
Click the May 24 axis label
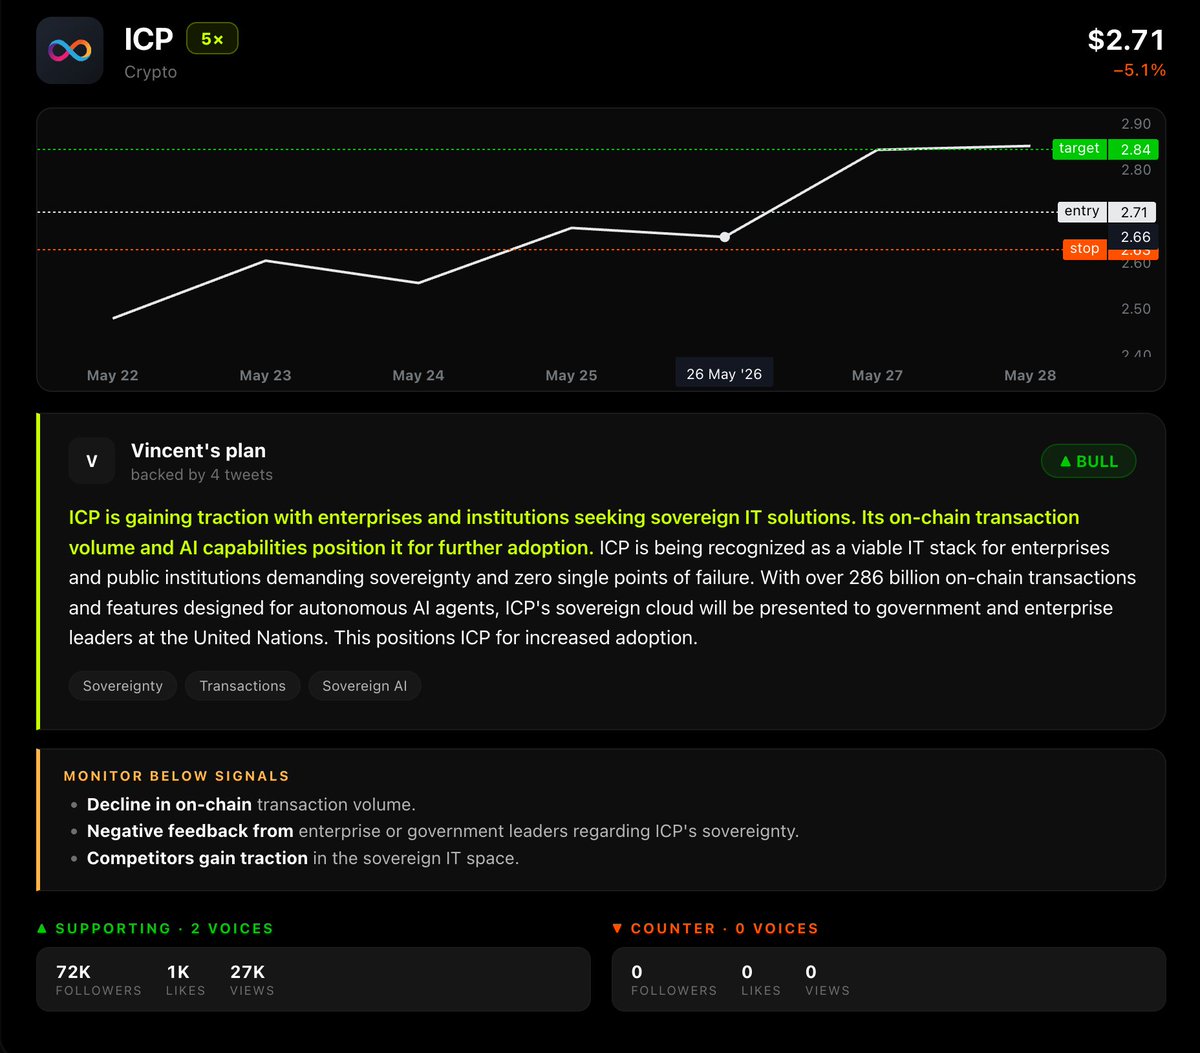click(418, 376)
